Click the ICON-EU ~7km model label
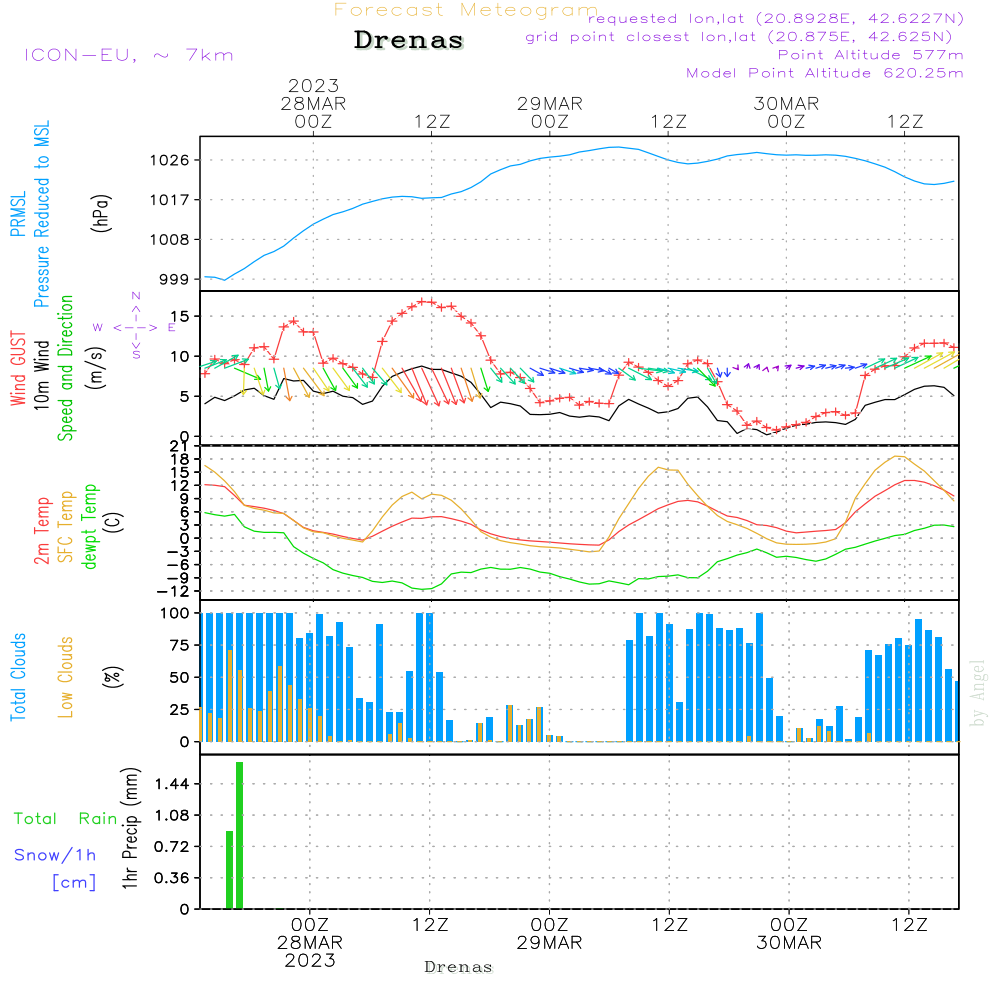1000x1000 pixels. coord(128,55)
